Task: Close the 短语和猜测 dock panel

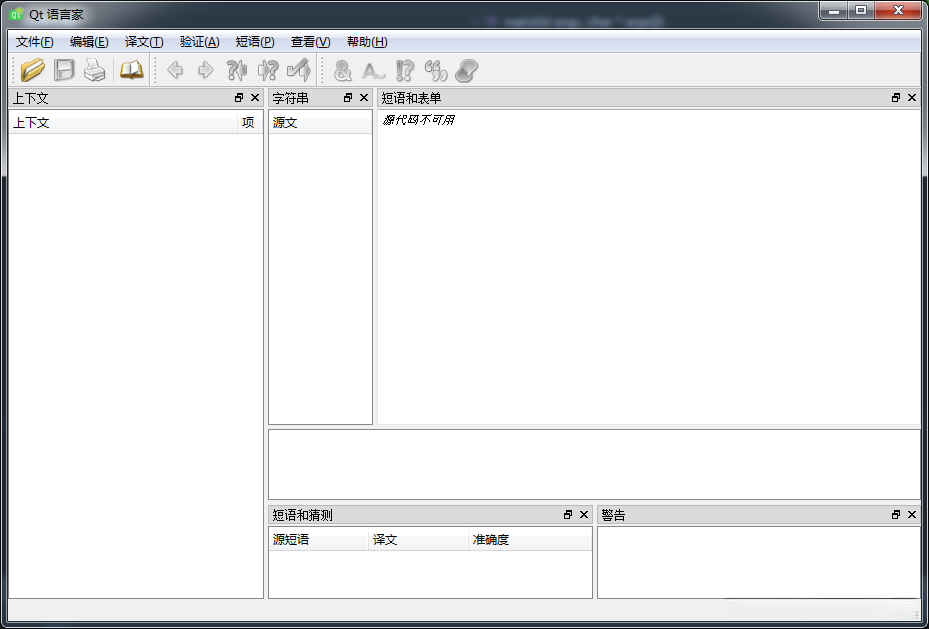Action: 584,515
